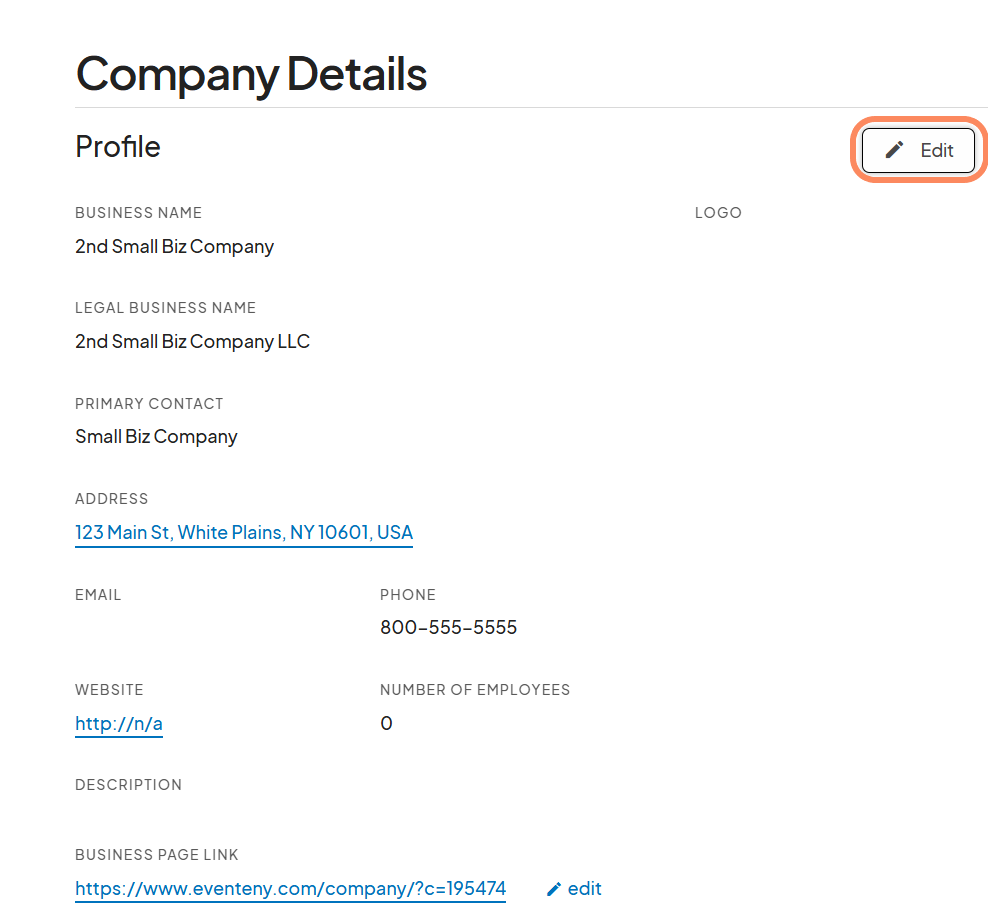Click the phone number 800-555-5555
This screenshot has width=988, height=914.
point(448,628)
